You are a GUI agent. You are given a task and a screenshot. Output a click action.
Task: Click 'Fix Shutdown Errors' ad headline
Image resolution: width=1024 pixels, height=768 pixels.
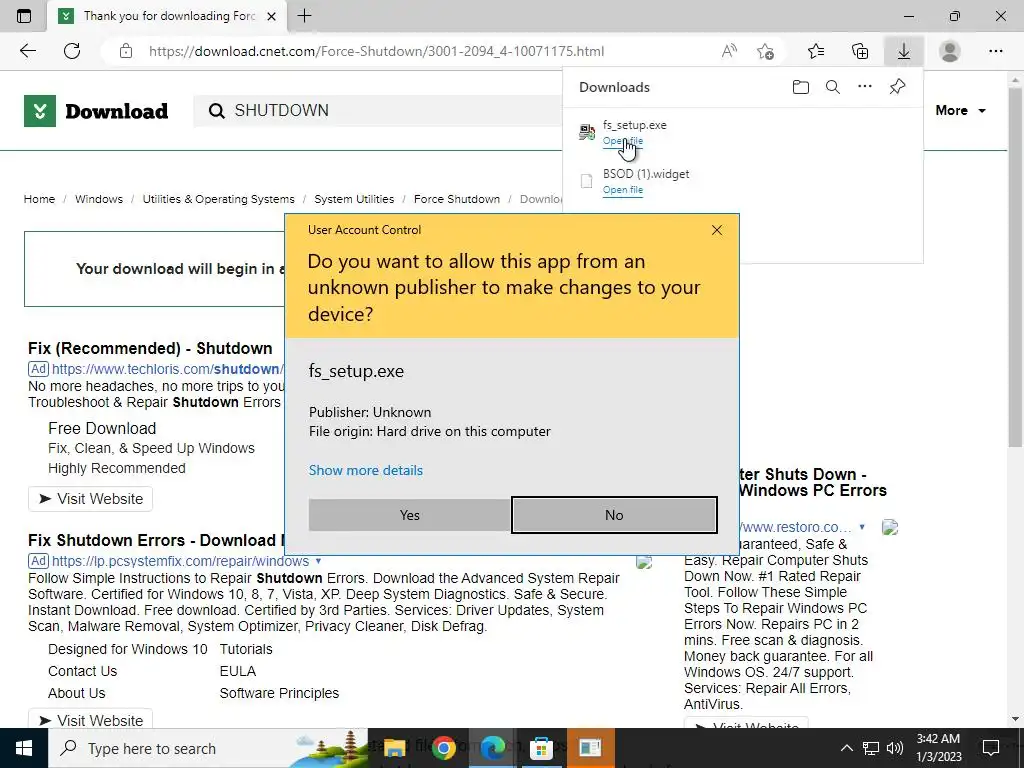coord(157,540)
